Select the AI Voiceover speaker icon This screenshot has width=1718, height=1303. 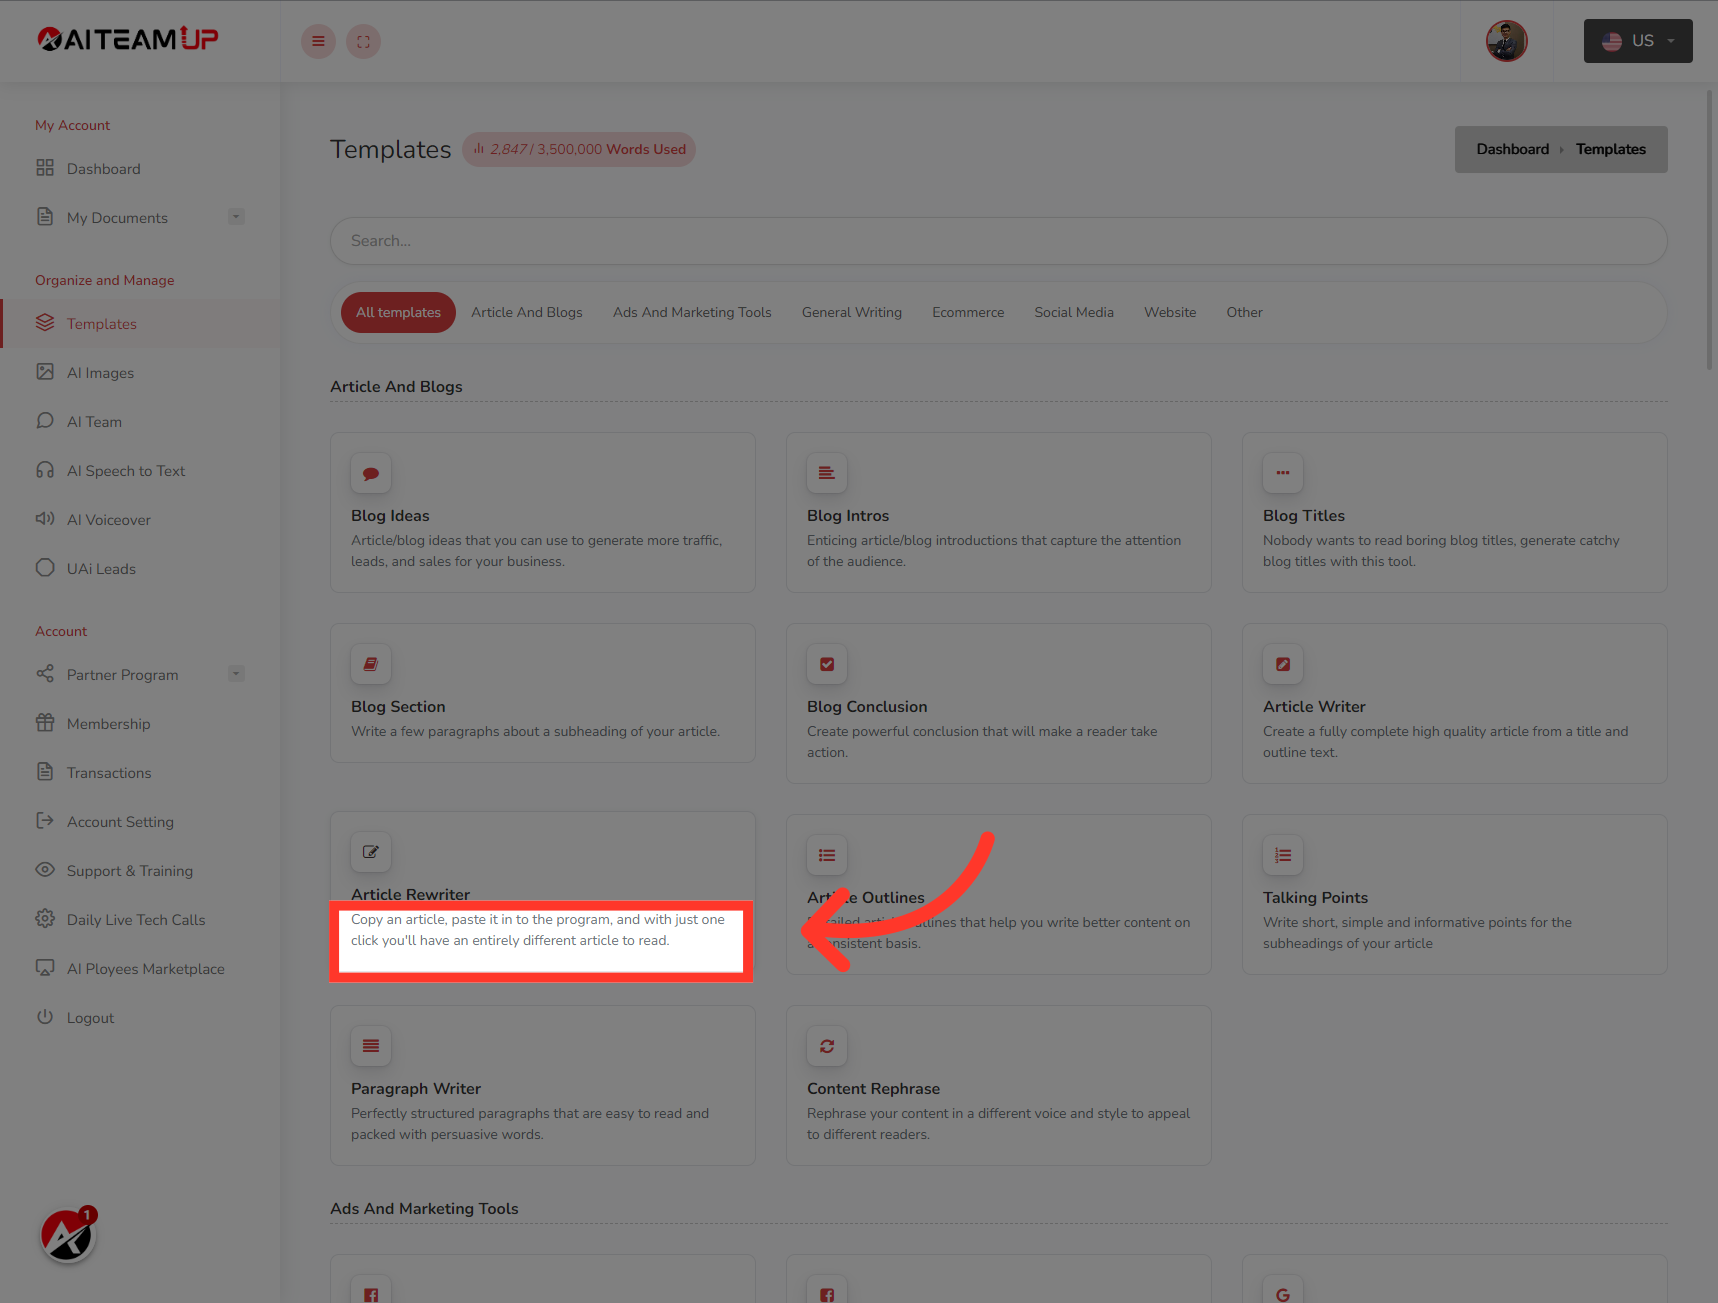click(x=45, y=519)
